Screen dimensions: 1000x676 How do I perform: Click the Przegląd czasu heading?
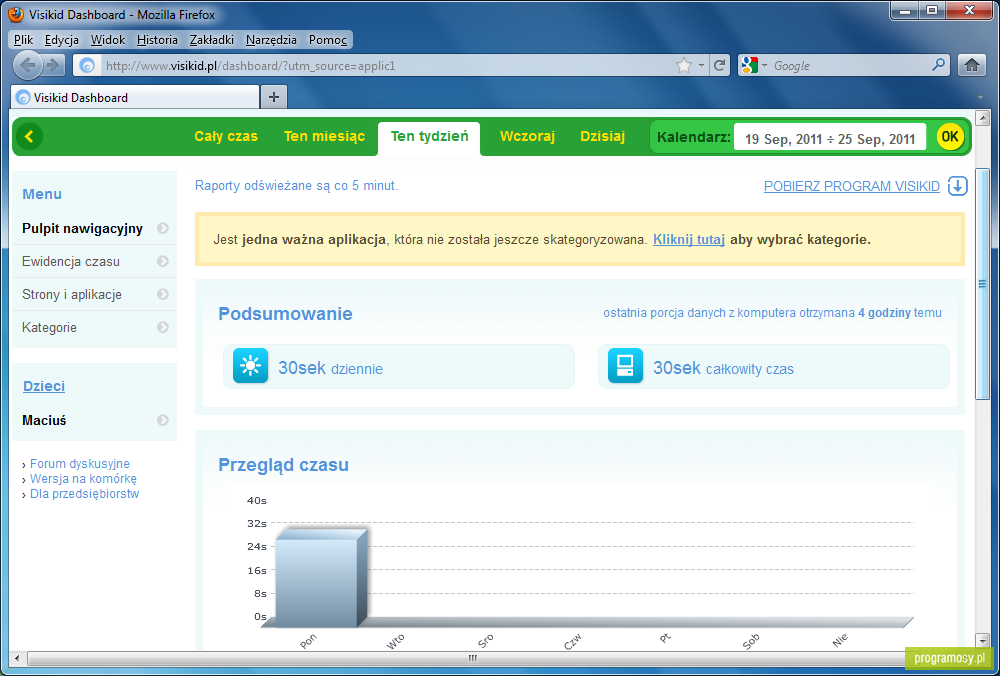click(x=283, y=464)
